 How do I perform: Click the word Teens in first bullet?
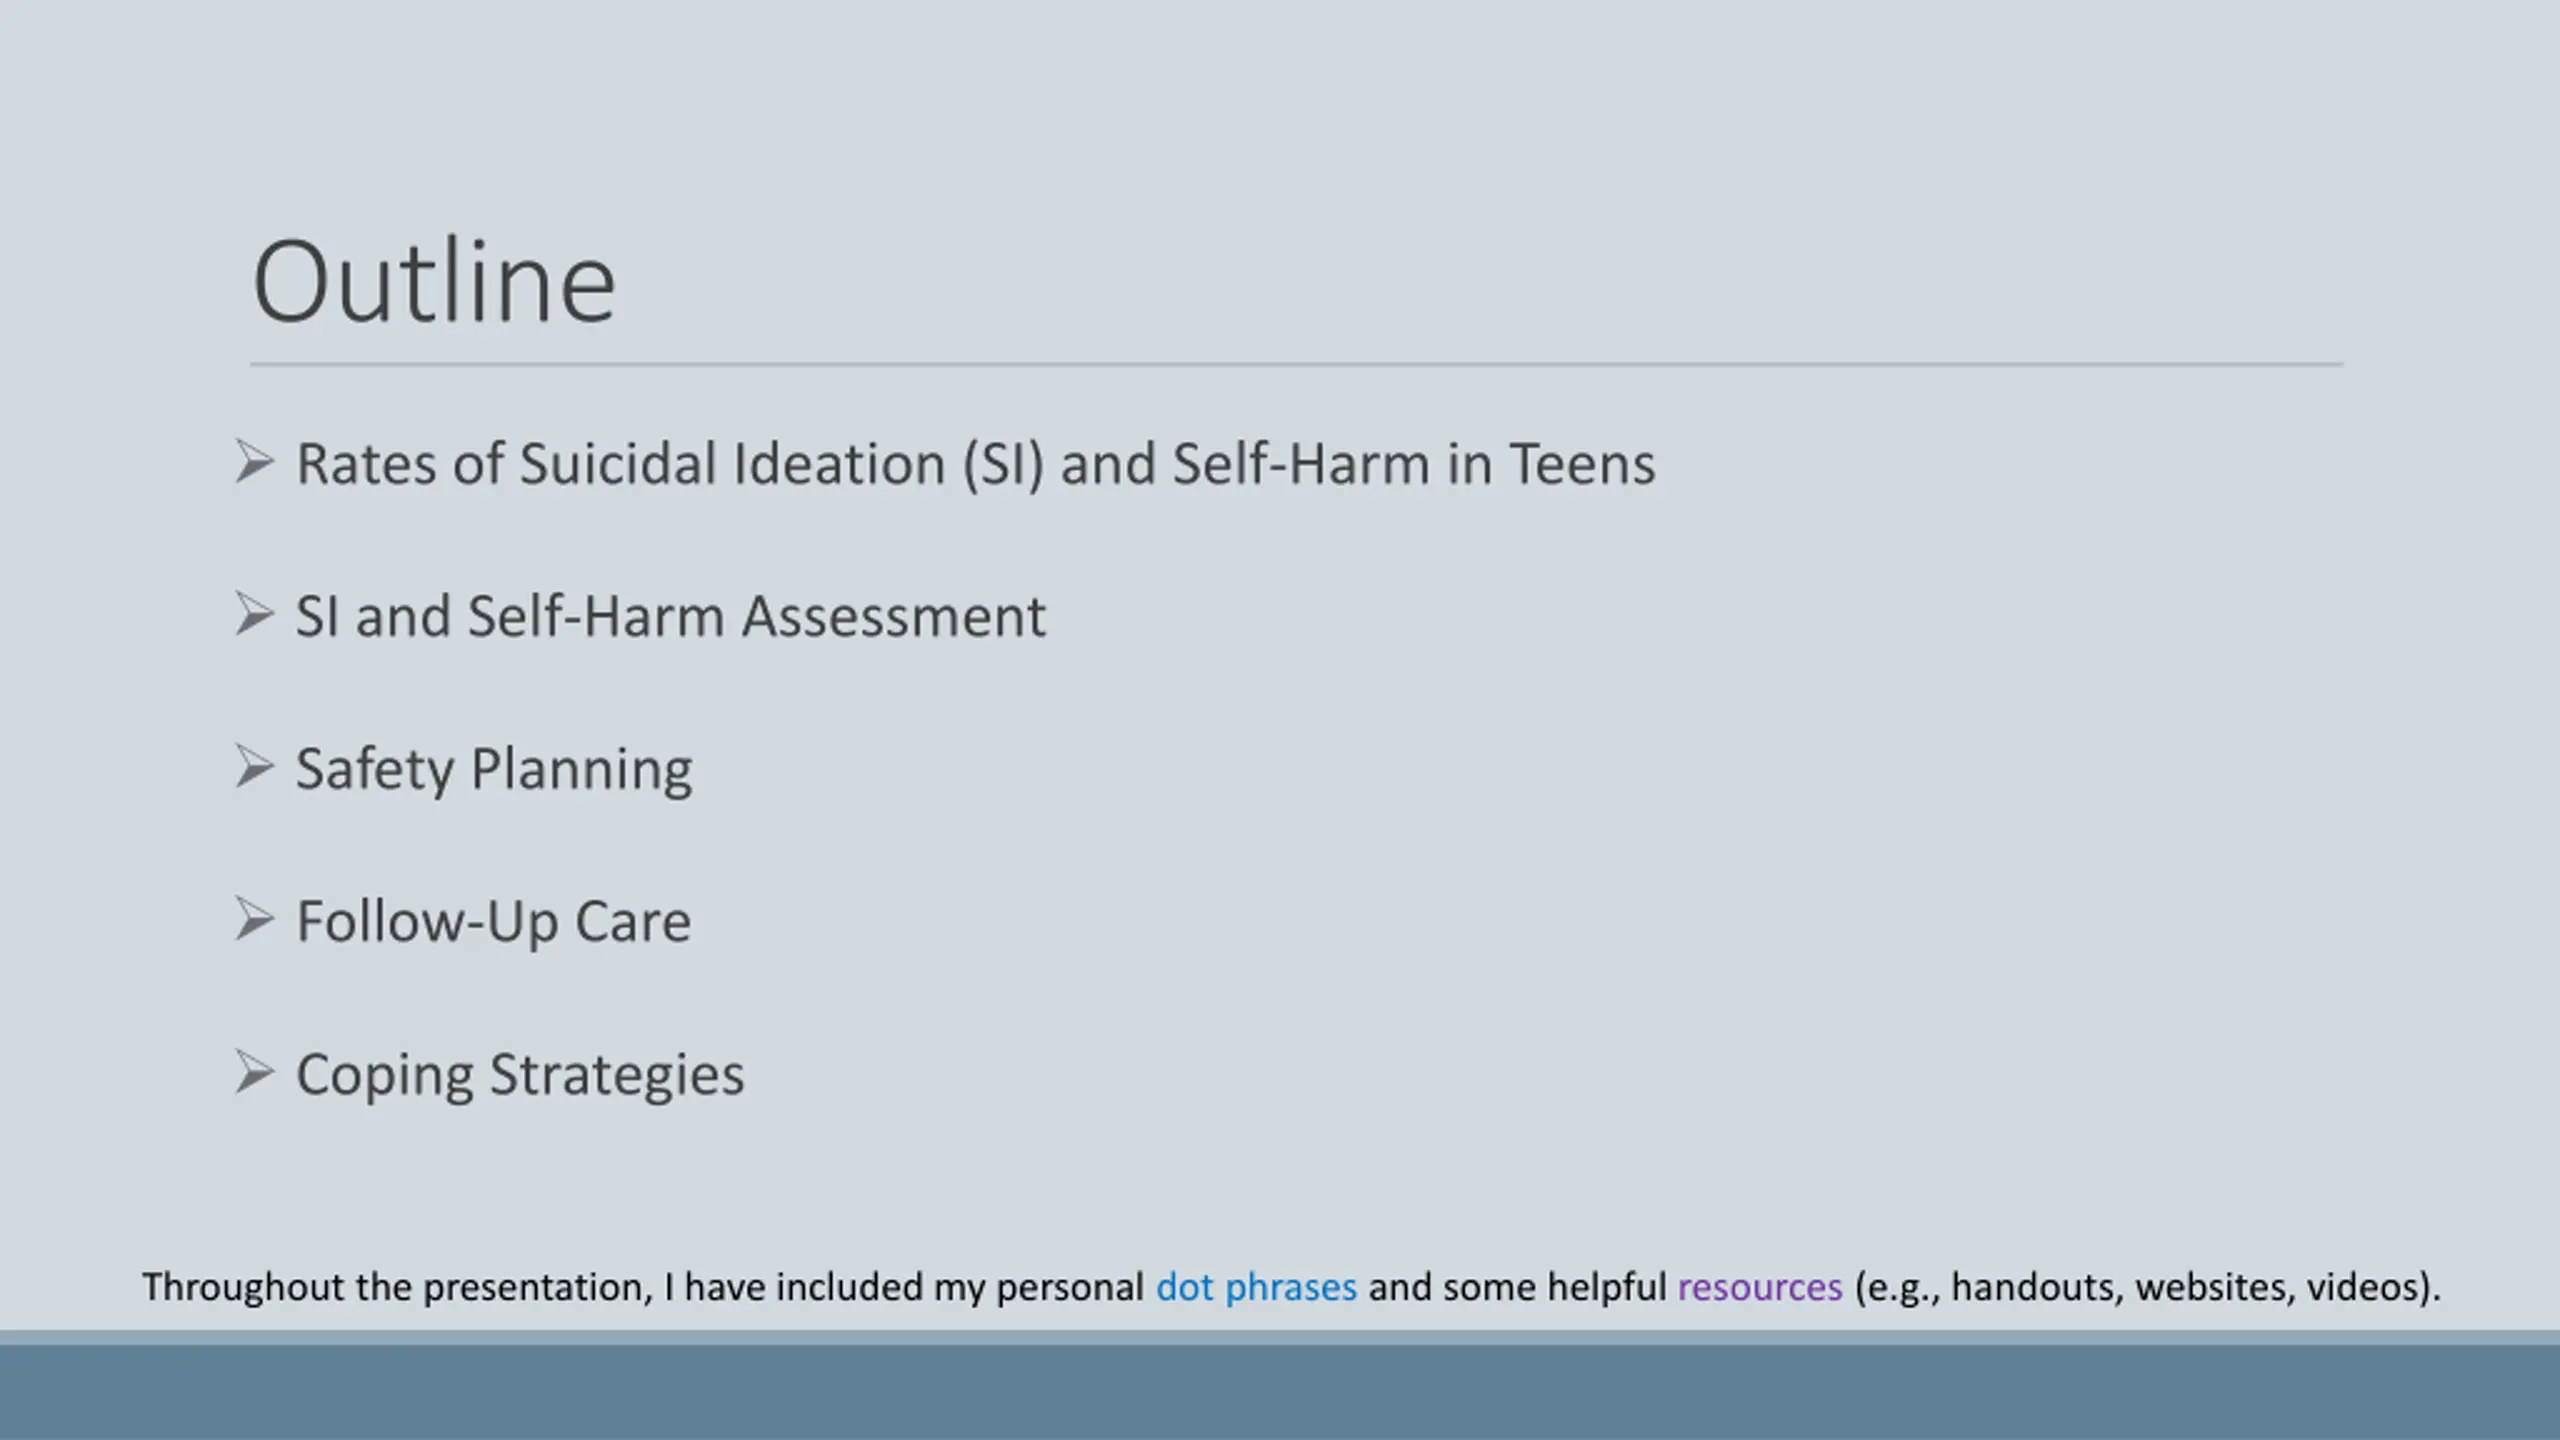1582,465
